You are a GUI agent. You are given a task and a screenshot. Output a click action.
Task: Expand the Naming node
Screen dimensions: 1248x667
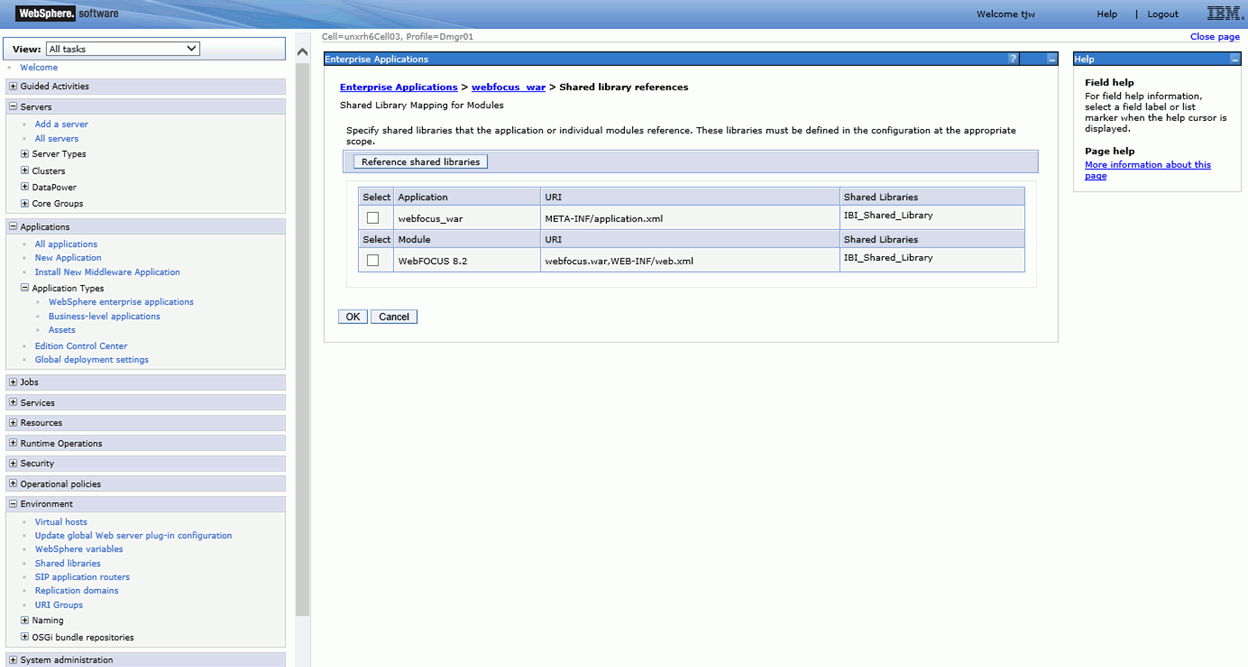25,620
